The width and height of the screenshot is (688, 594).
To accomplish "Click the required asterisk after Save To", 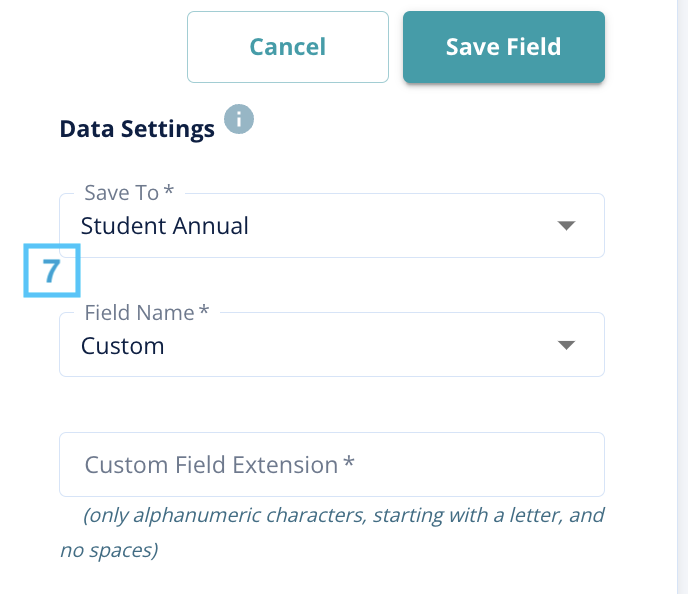I will 169,192.
